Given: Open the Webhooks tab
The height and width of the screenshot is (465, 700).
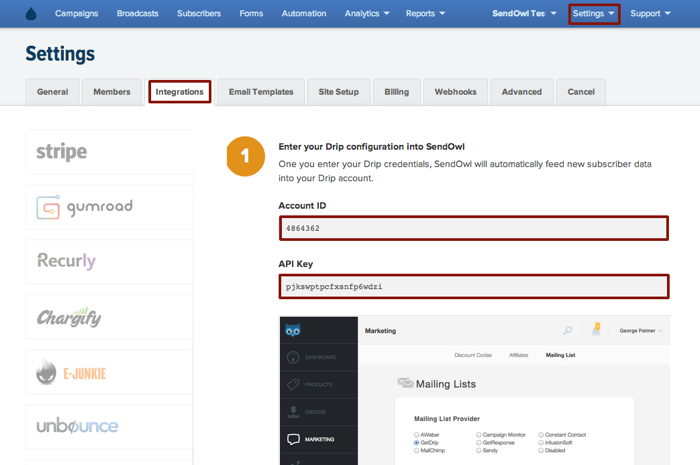Looking at the screenshot, I should point(455,92).
